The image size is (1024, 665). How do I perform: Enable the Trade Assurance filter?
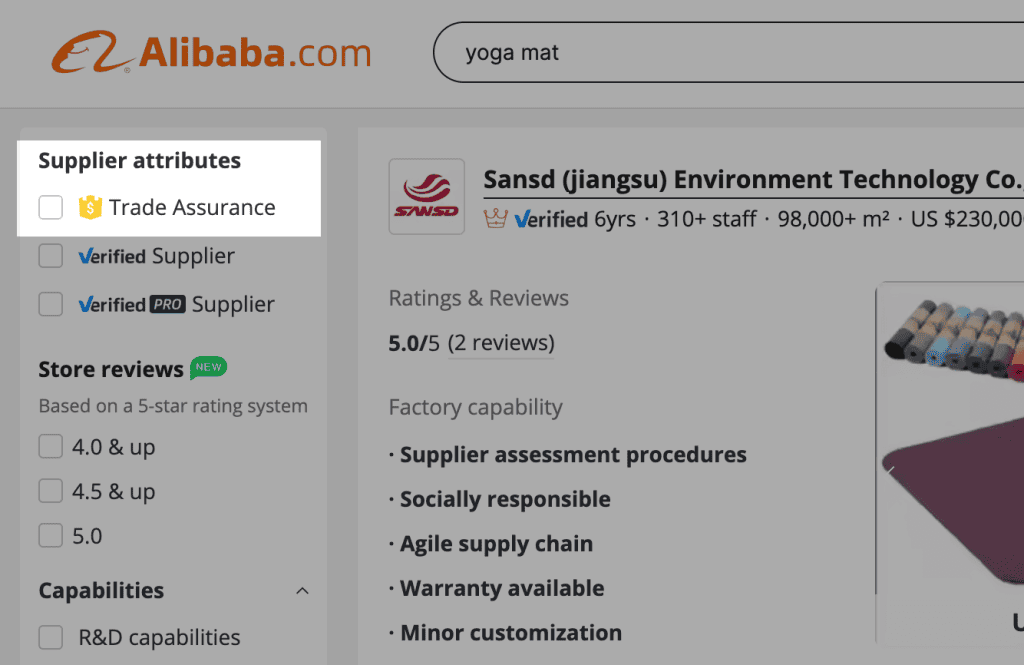pos(50,207)
